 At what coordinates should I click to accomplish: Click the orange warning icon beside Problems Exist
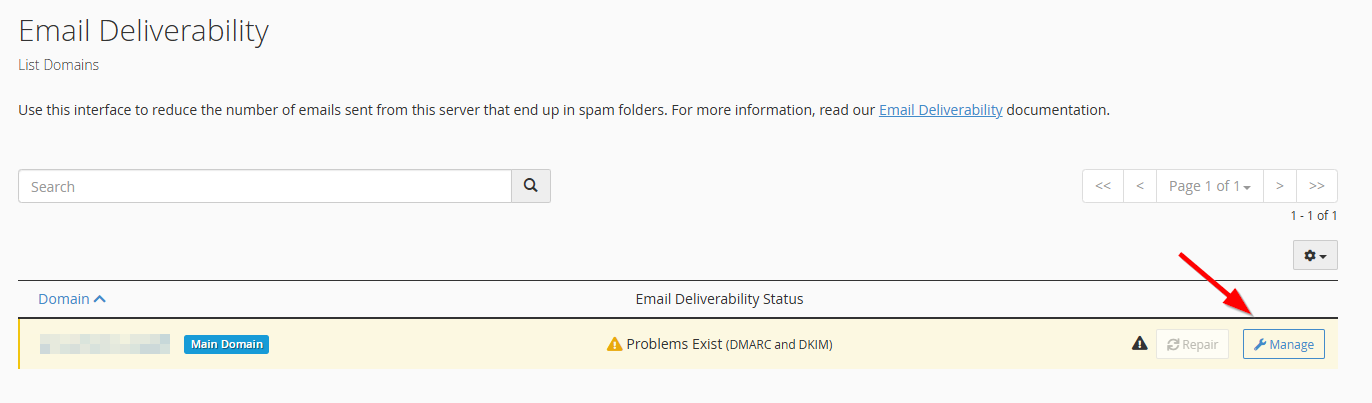coord(615,344)
